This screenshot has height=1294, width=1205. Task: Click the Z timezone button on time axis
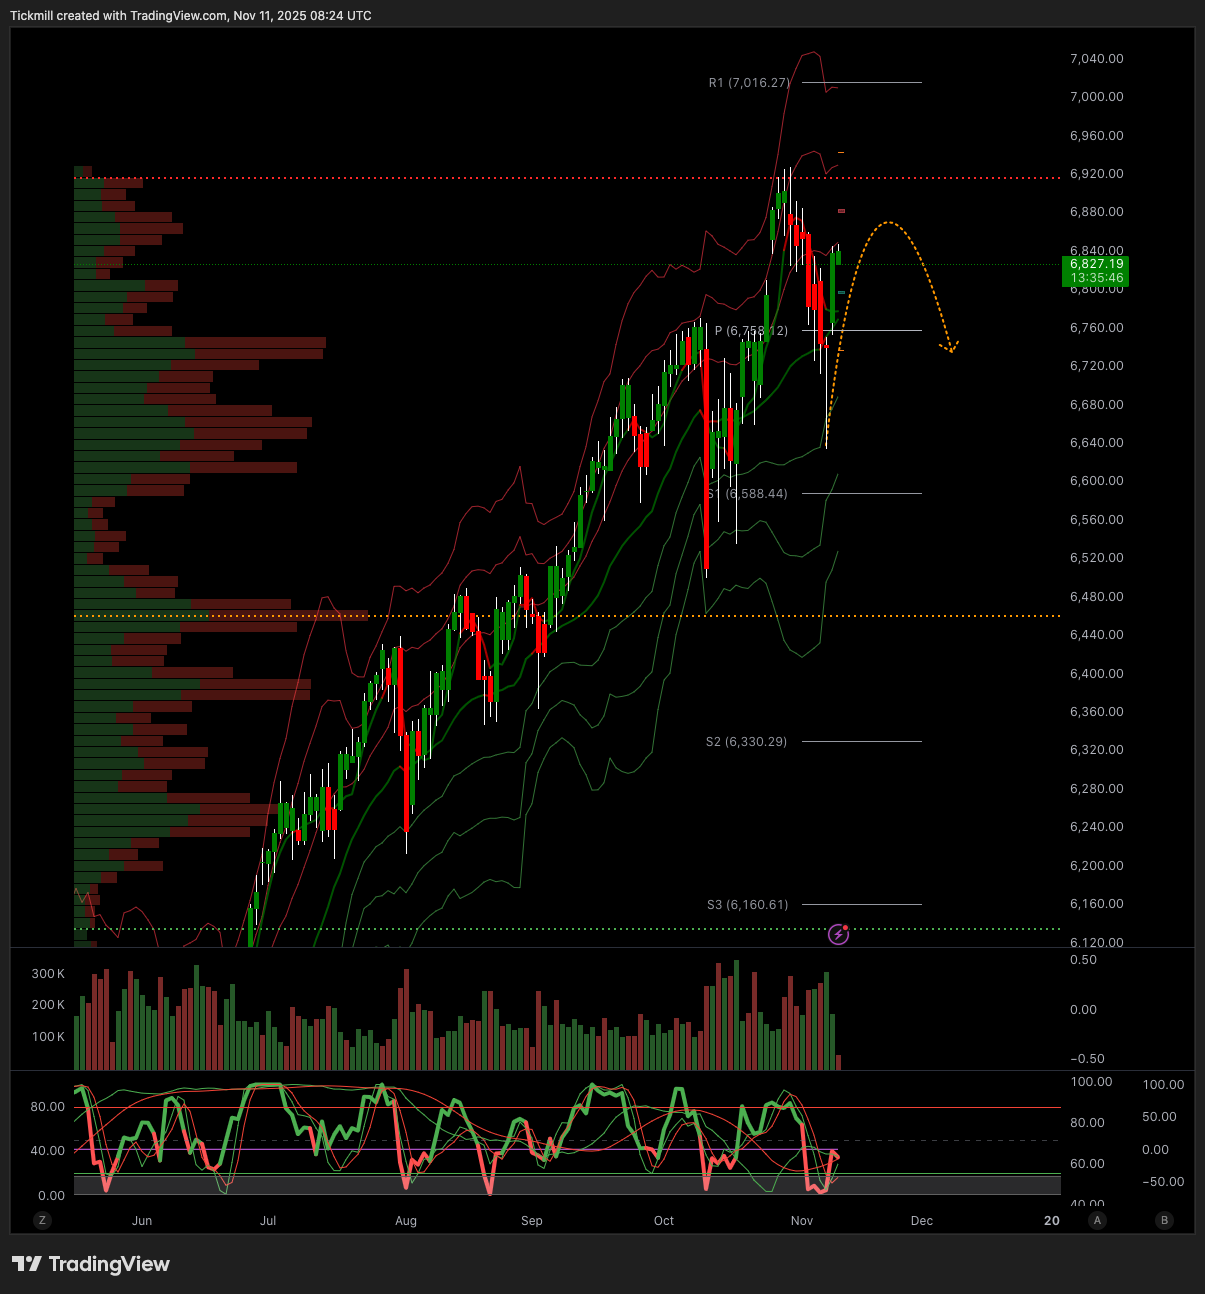[x=42, y=1220]
